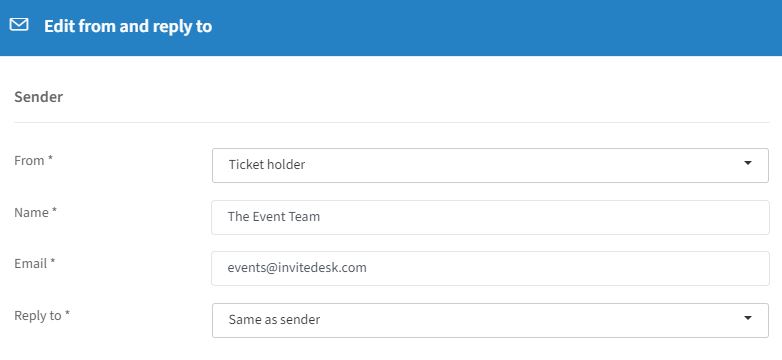The width and height of the screenshot is (782, 360).
Task: Click the required asterisk next to Reply to
Action: point(67,314)
